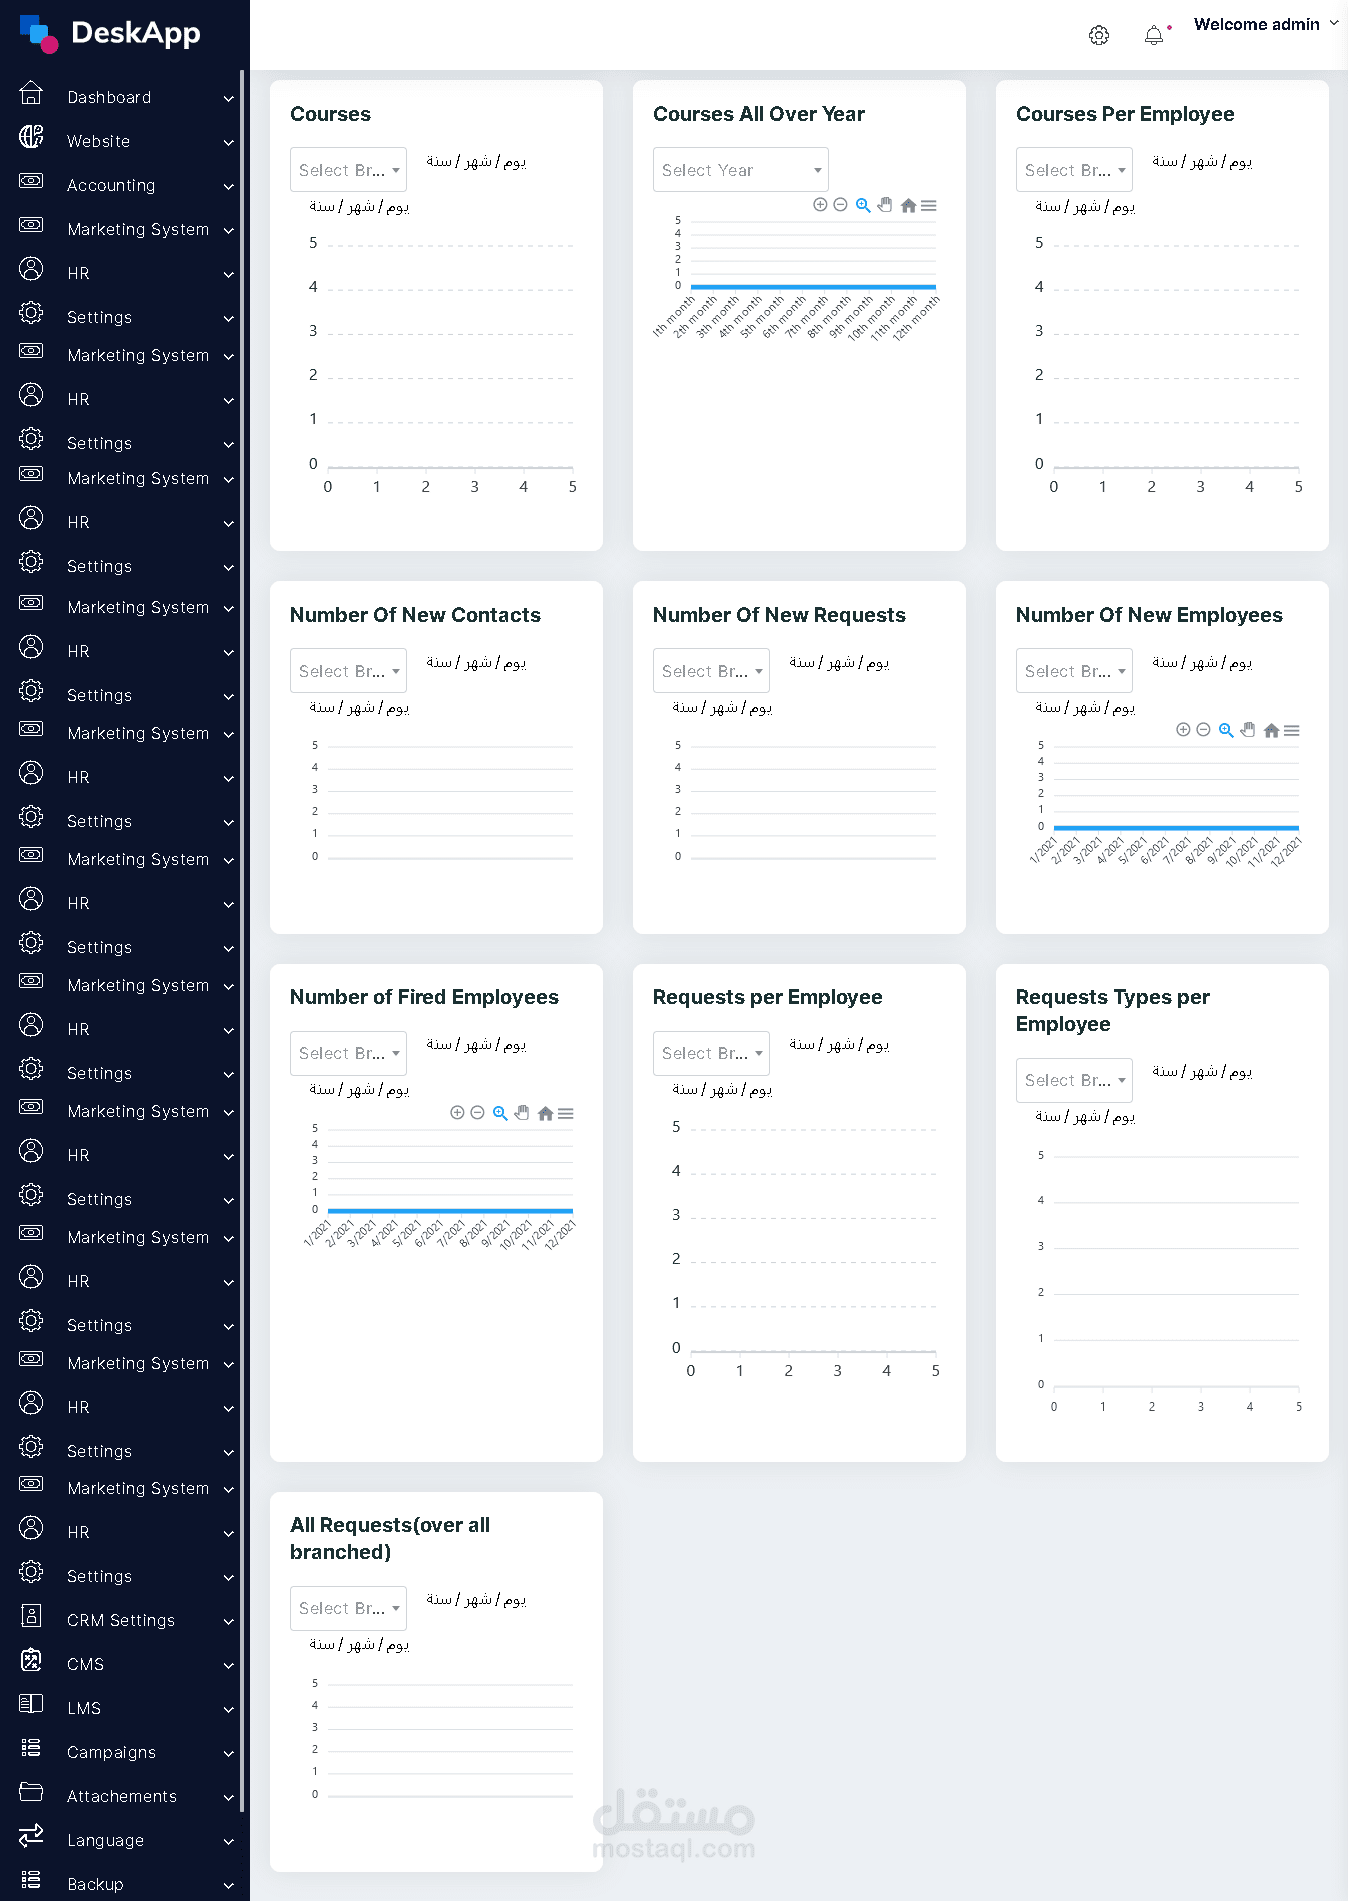
Task: Select the selection-zoom tool on Courses All Over Year chart
Action: 863,205
